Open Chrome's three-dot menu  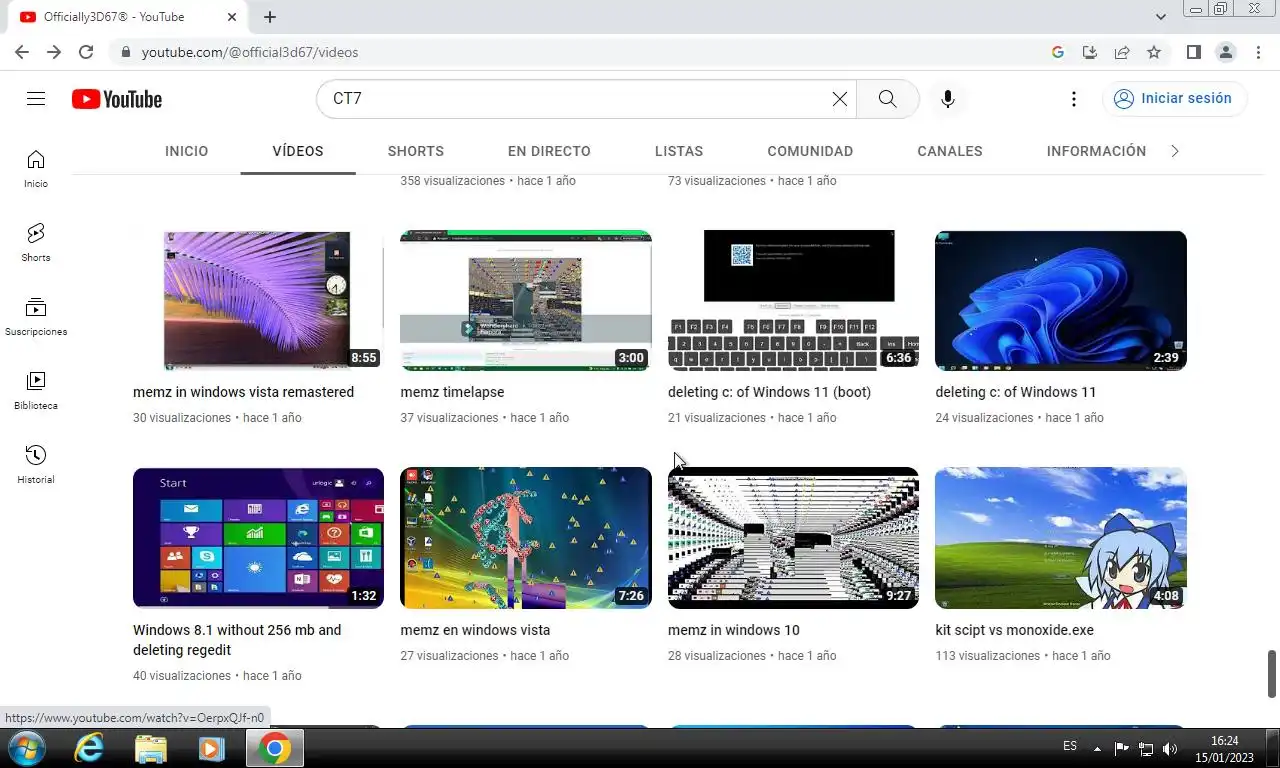(x=1256, y=52)
